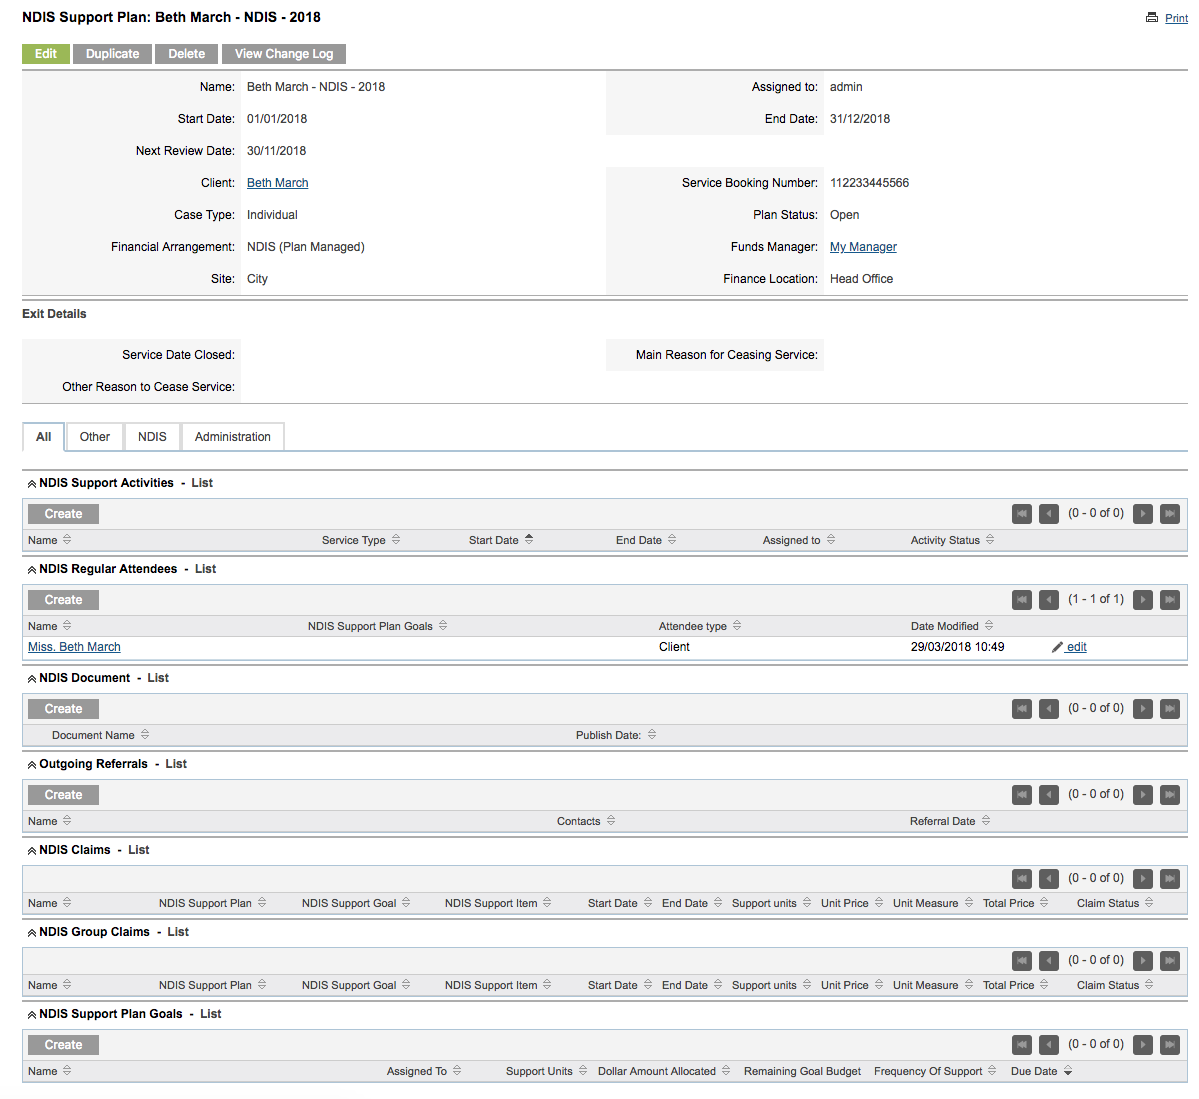Viewport: 1199px width, 1099px height.
Task: Click the Delete button
Action: pos(187,54)
